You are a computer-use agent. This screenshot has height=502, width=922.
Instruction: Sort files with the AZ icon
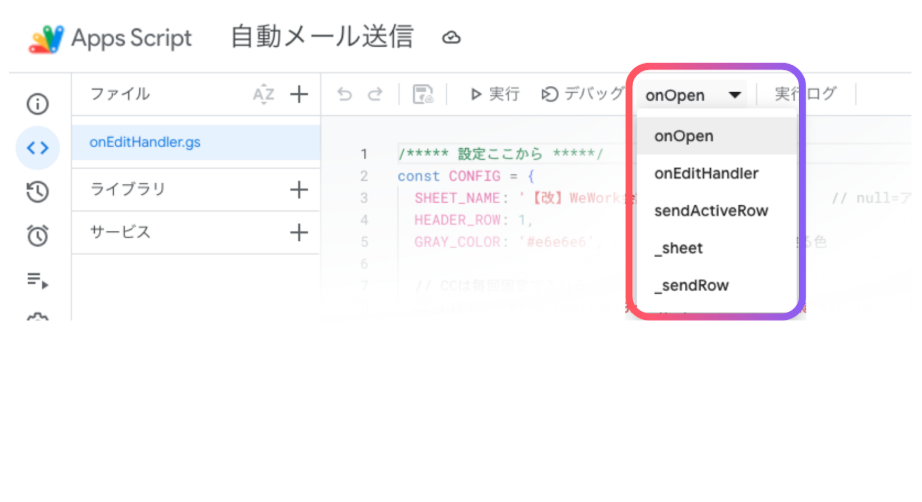tap(263, 94)
